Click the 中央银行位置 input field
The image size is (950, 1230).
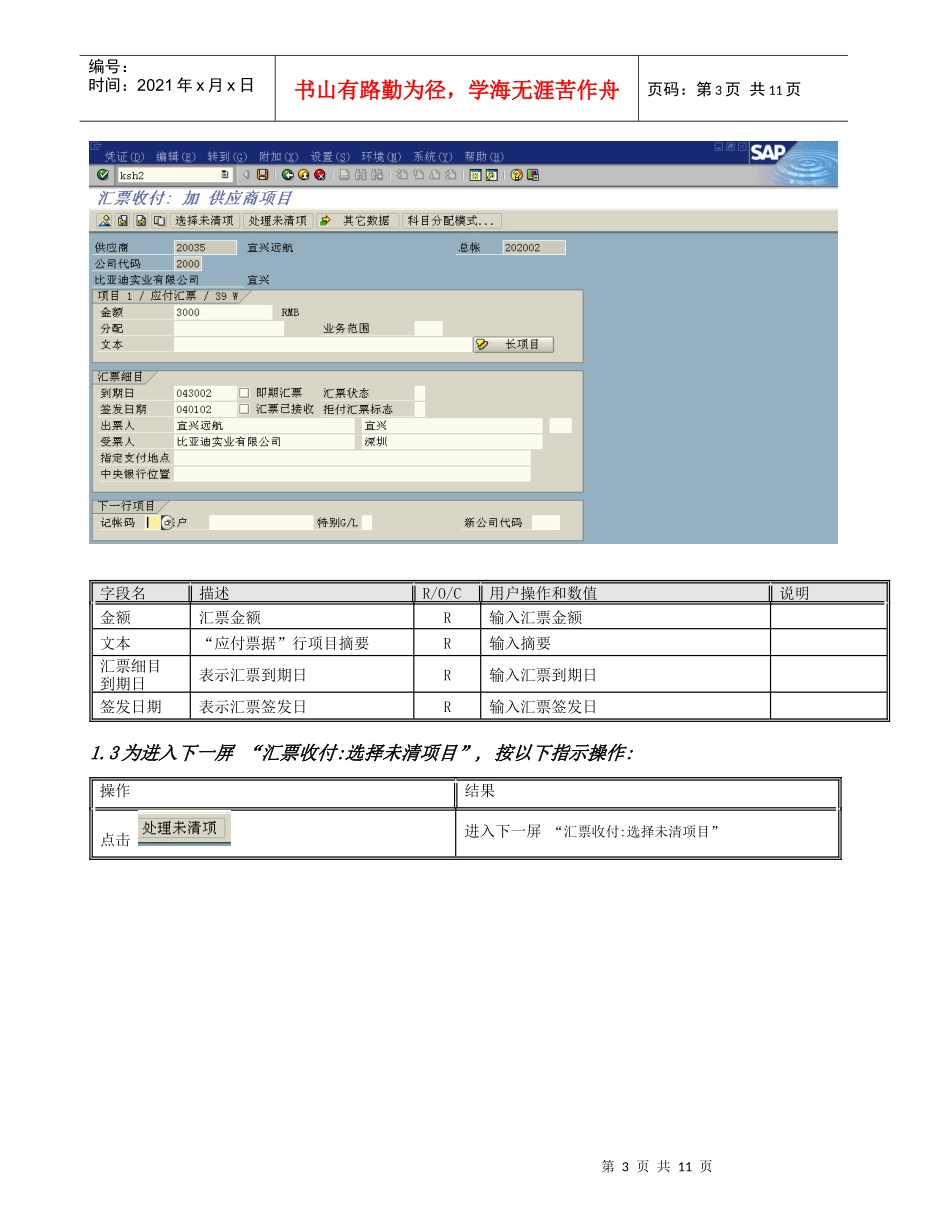[x=352, y=473]
